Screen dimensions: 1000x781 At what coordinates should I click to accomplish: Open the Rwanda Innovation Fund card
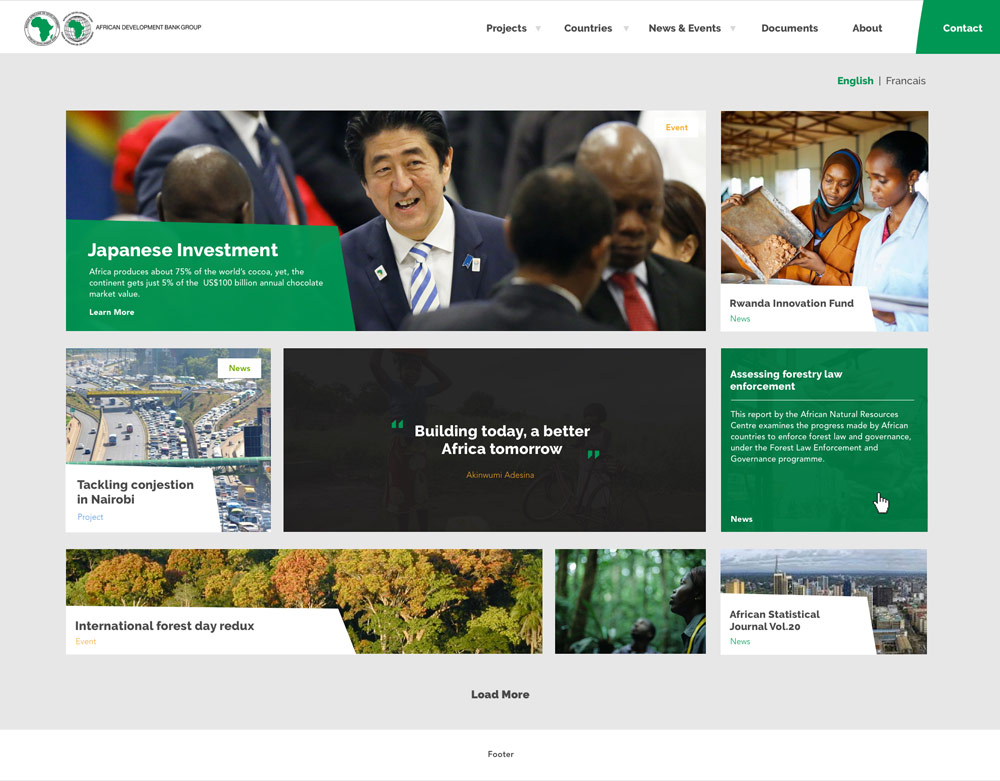point(791,303)
